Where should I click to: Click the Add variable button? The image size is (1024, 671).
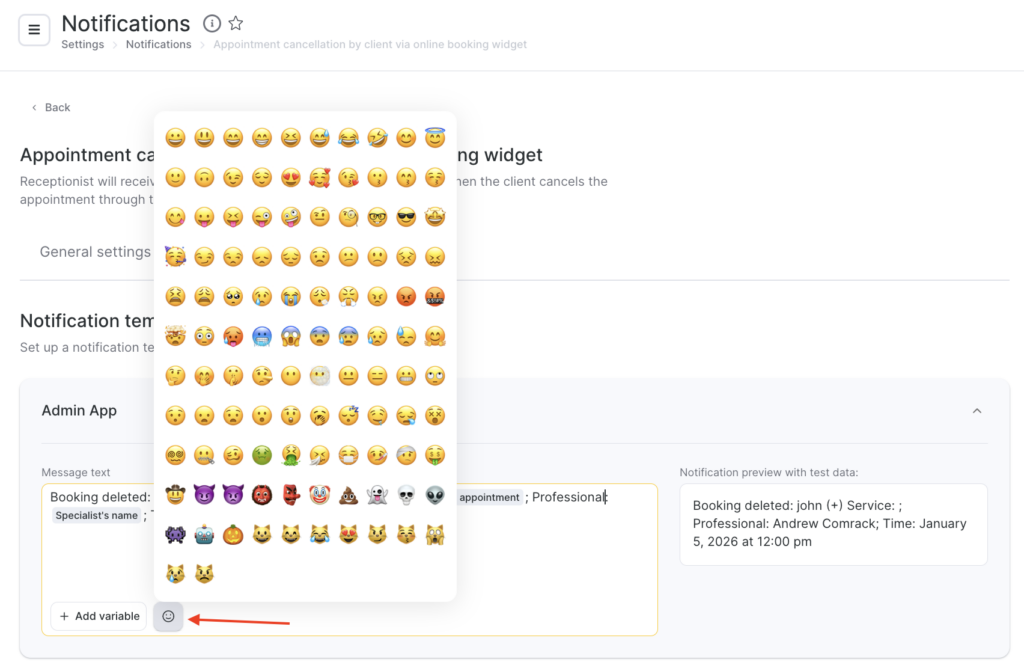(99, 616)
